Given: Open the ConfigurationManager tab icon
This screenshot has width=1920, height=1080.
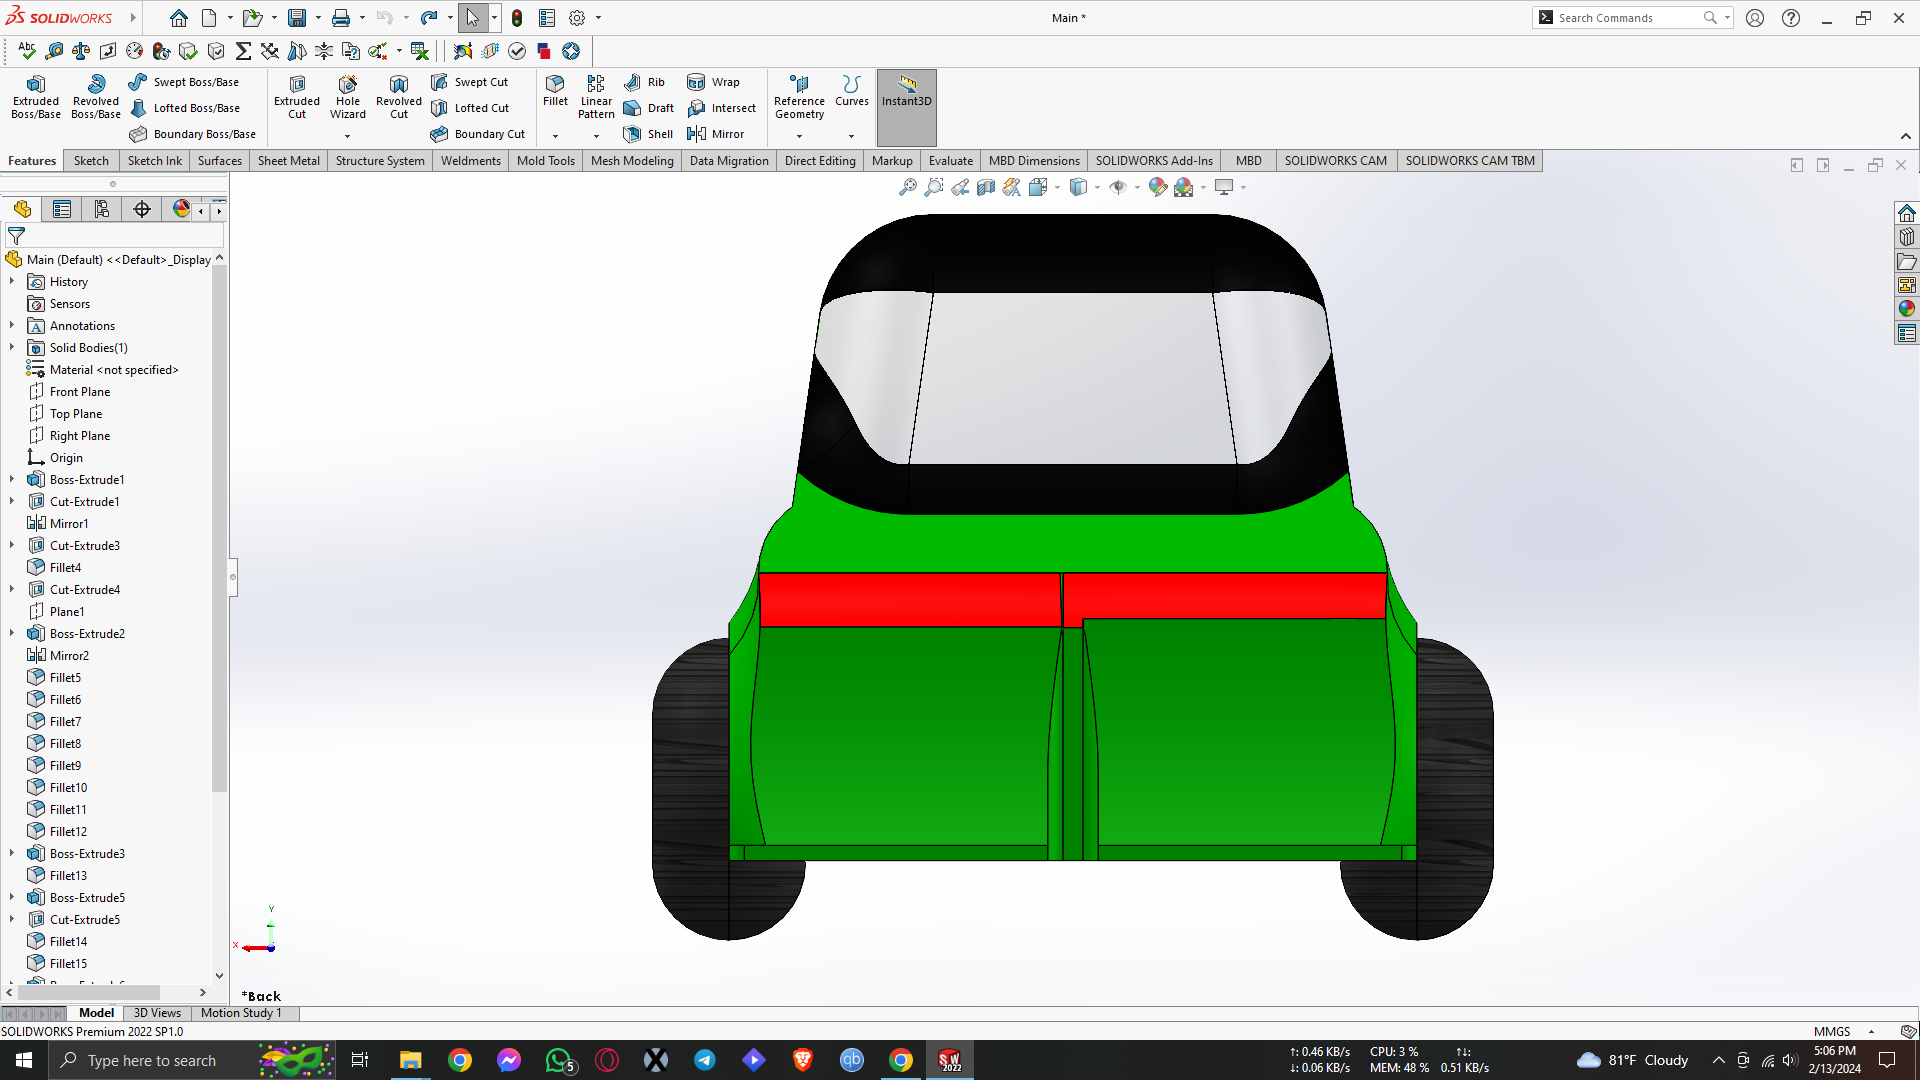Looking at the screenshot, I should pos(102,209).
